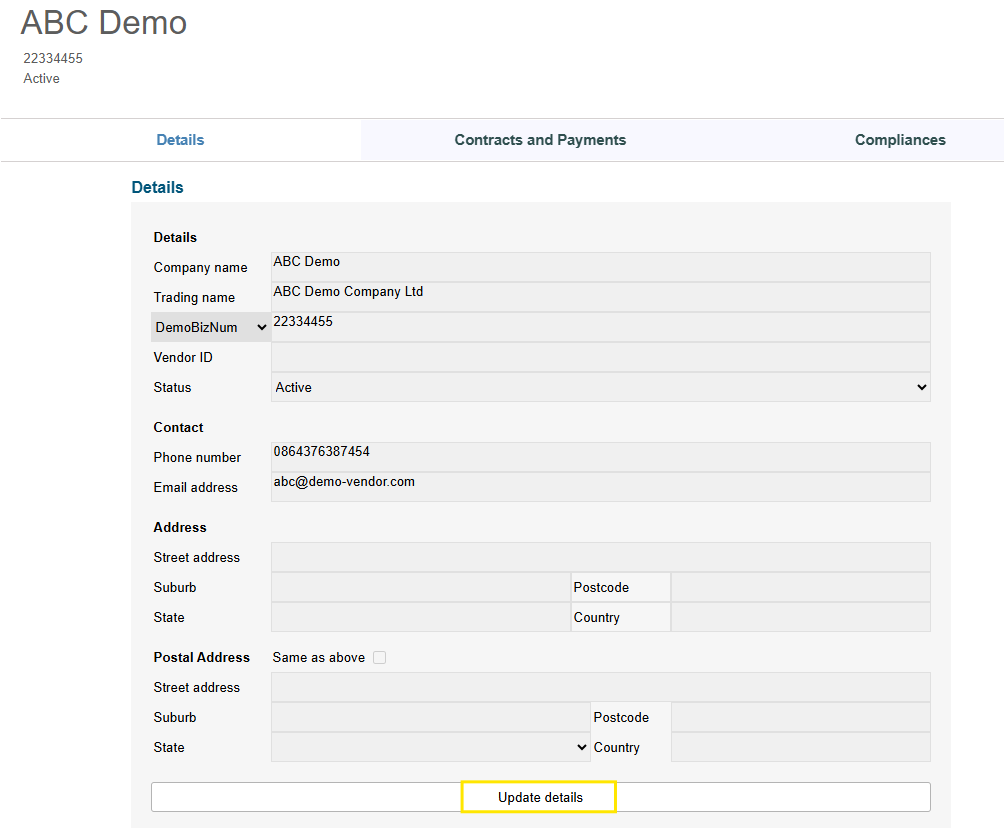Focus the Postal Address Postcode field
The image size is (1004, 828).
(800, 717)
